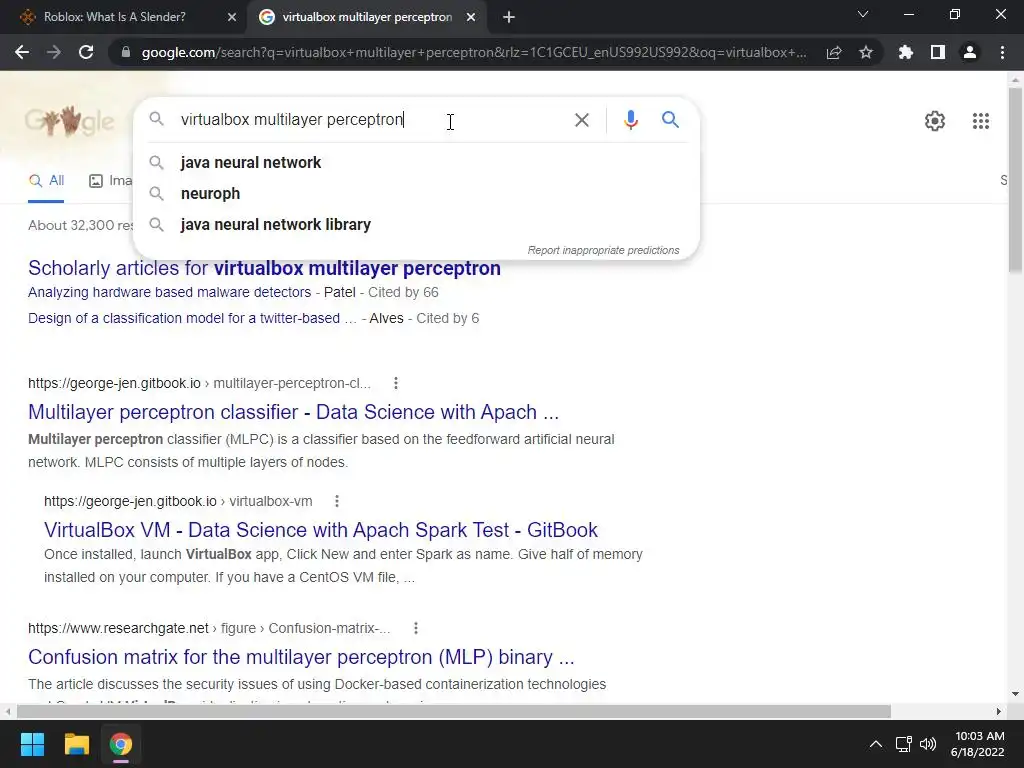Close the Roblox Slender tab

click(232, 17)
